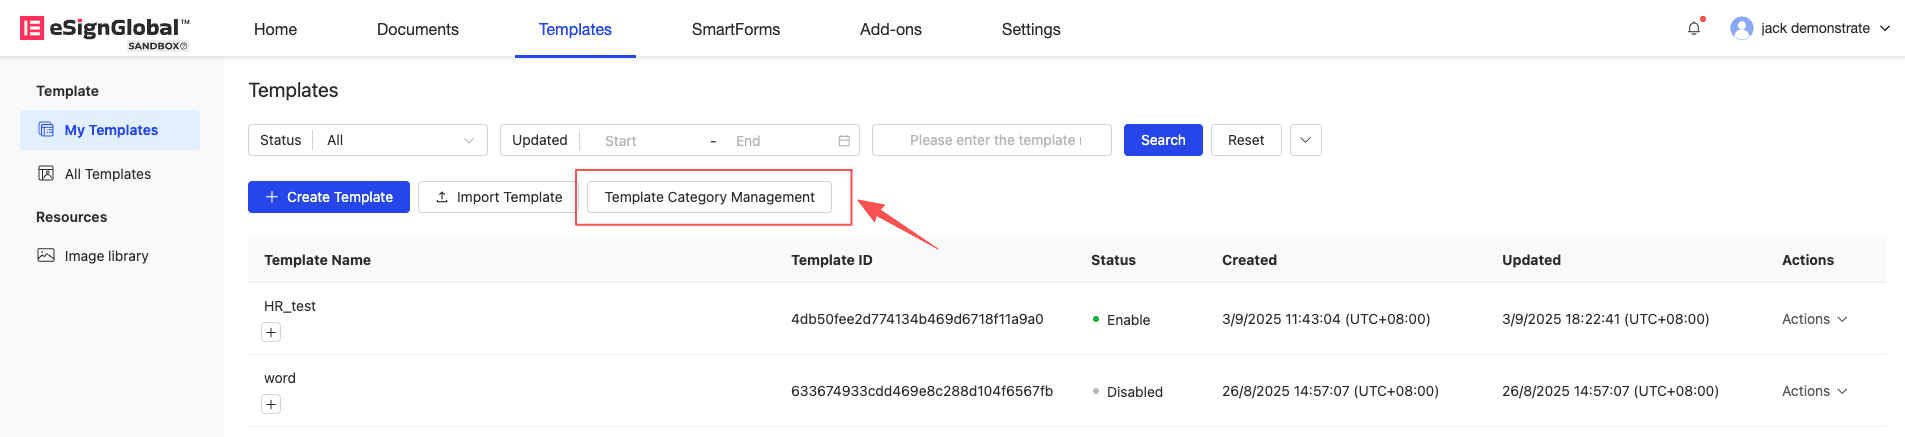This screenshot has width=1905, height=437.
Task: Click the template name search field
Action: (x=991, y=140)
